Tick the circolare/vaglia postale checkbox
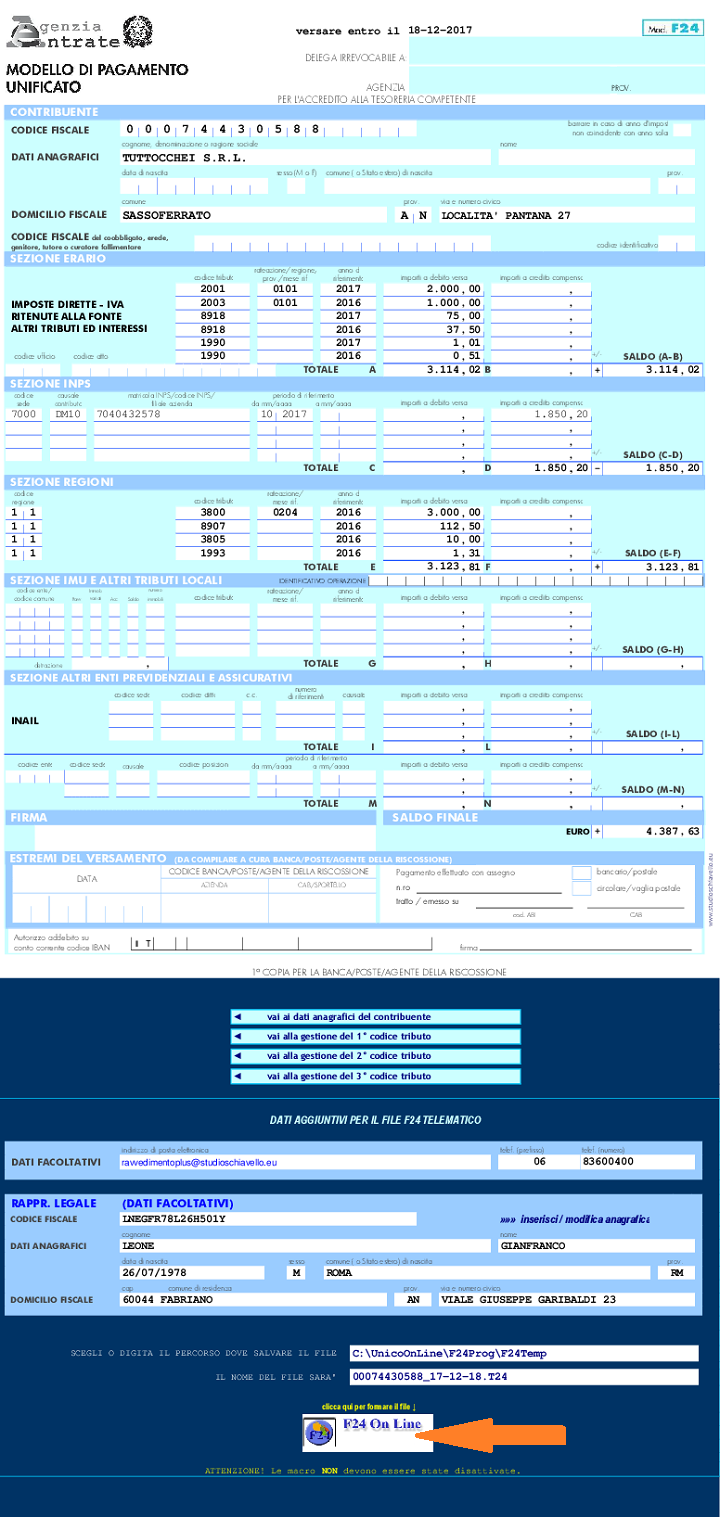 pos(581,888)
